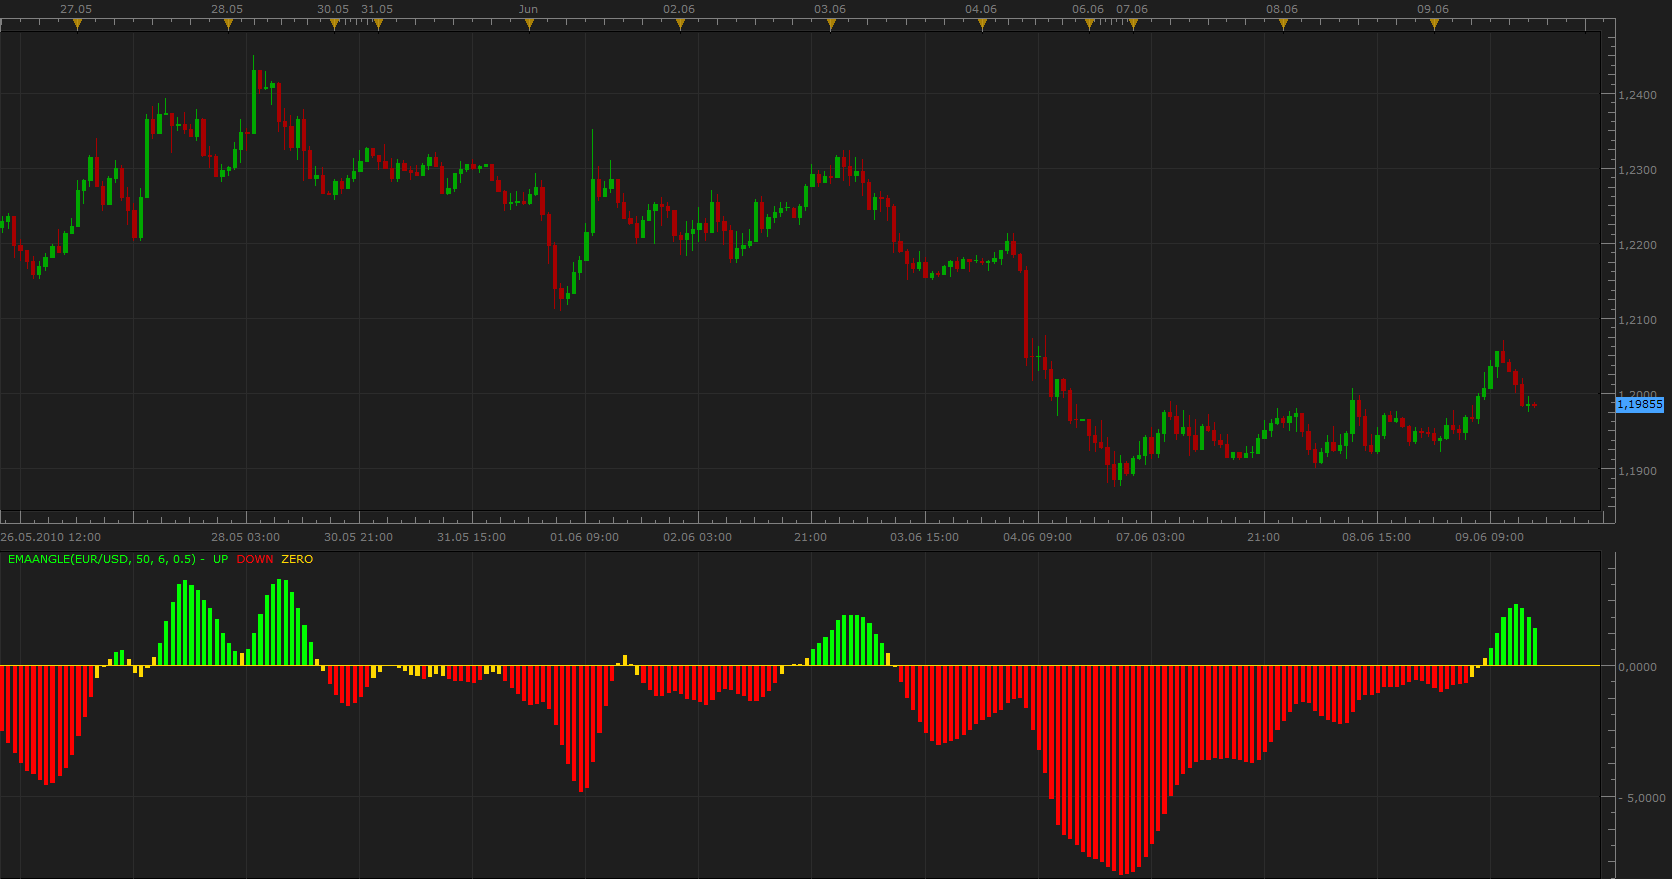Image resolution: width=1672 pixels, height=879 pixels.
Task: Click the blue current price label 1,19855
Action: (1640, 404)
